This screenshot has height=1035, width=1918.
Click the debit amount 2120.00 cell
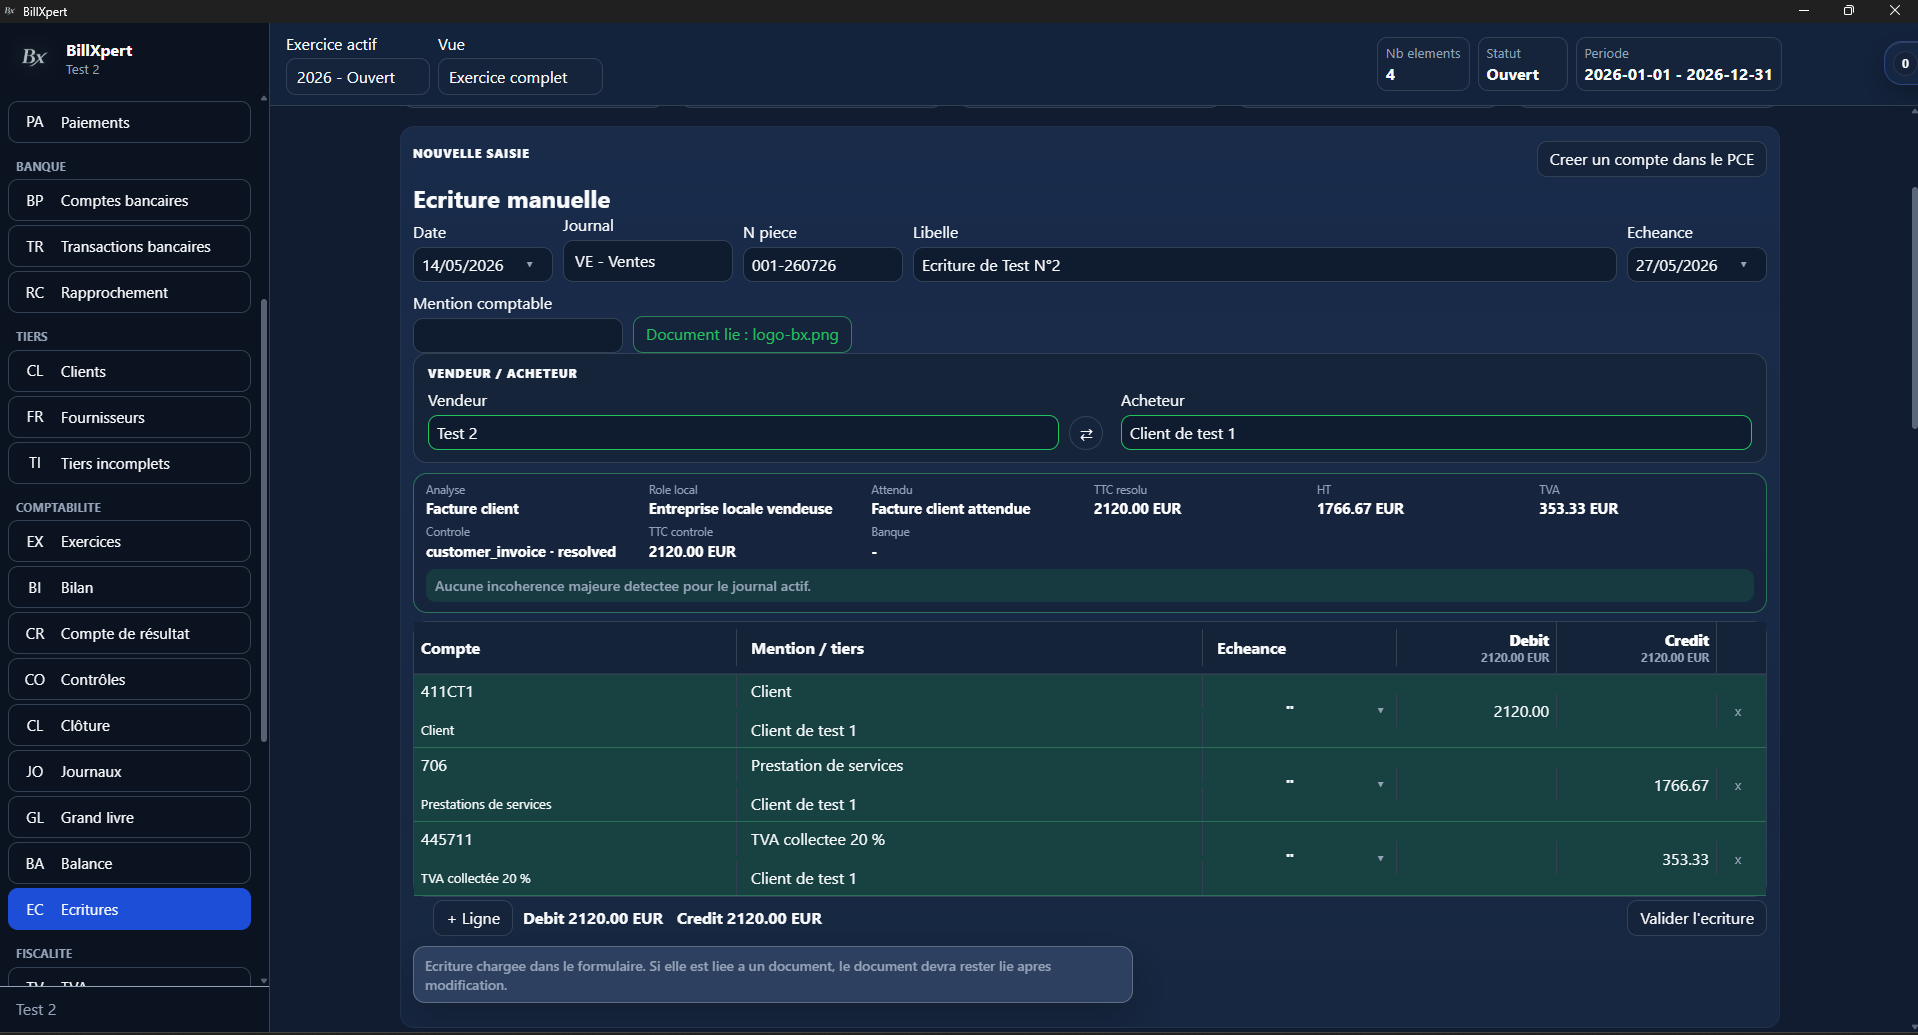click(x=1477, y=711)
